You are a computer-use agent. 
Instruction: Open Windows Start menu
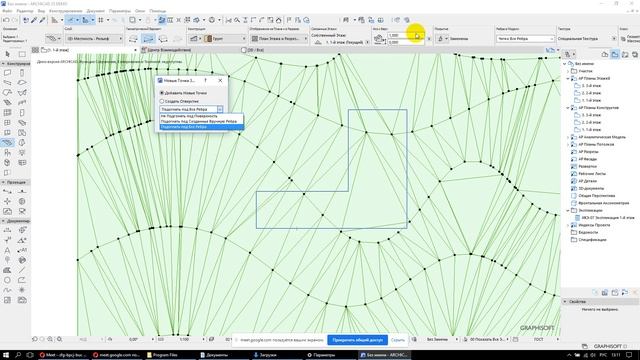click(6, 355)
